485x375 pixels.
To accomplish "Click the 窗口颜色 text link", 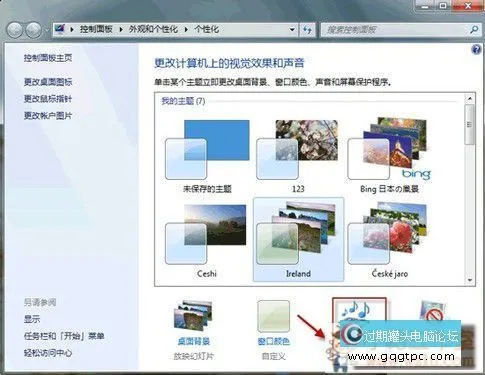I will click(273, 341).
